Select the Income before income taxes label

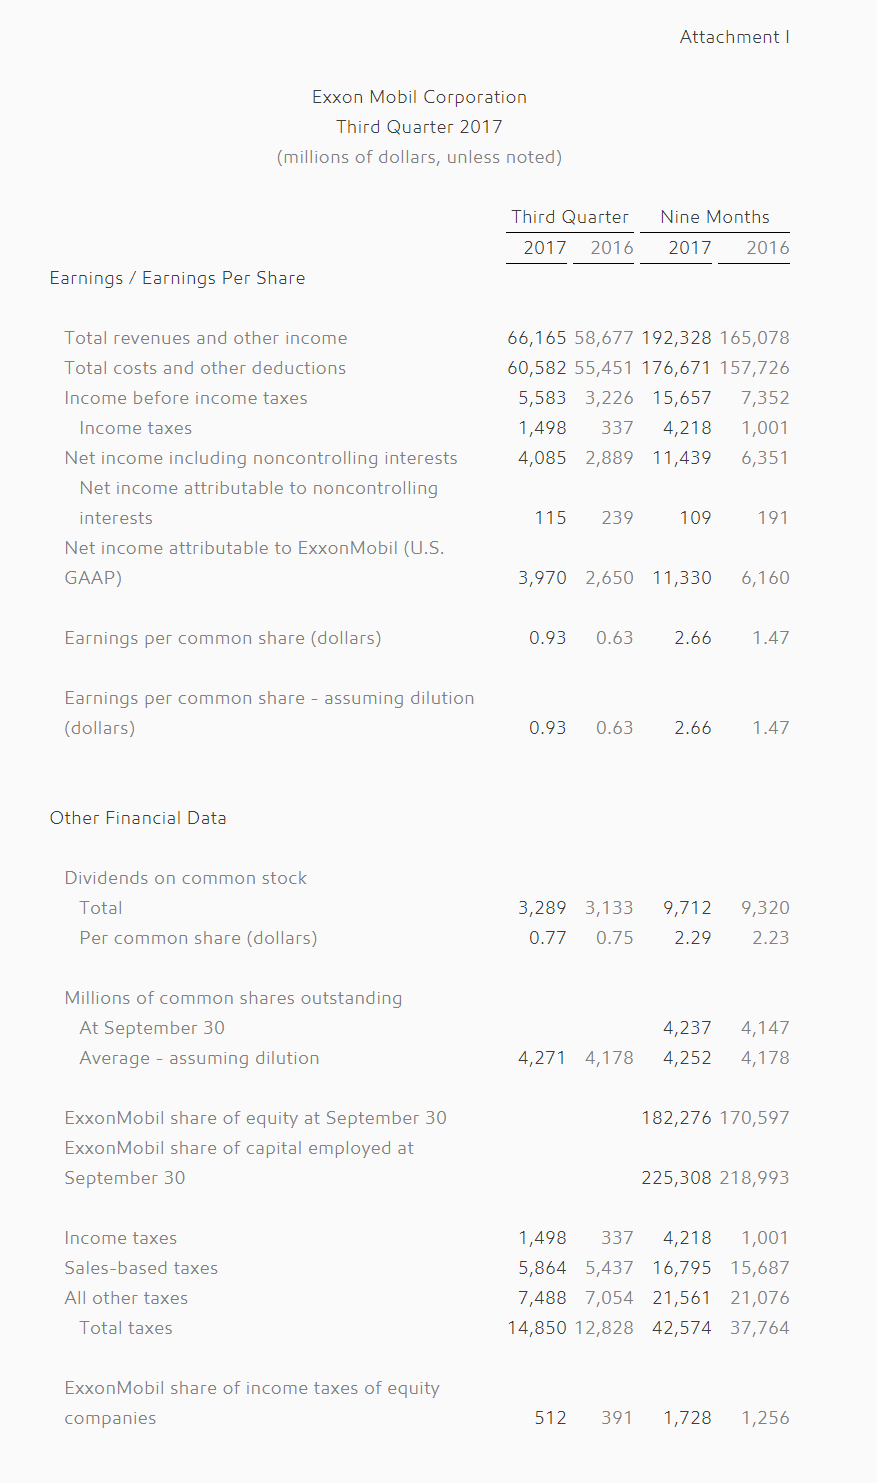click(x=186, y=398)
